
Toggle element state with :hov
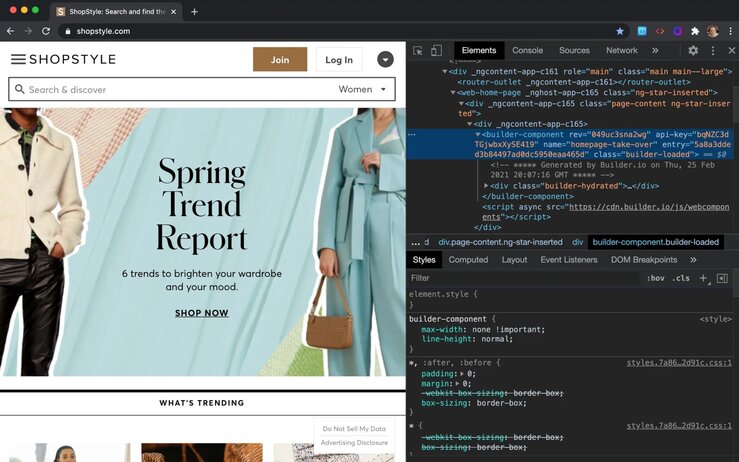point(655,278)
